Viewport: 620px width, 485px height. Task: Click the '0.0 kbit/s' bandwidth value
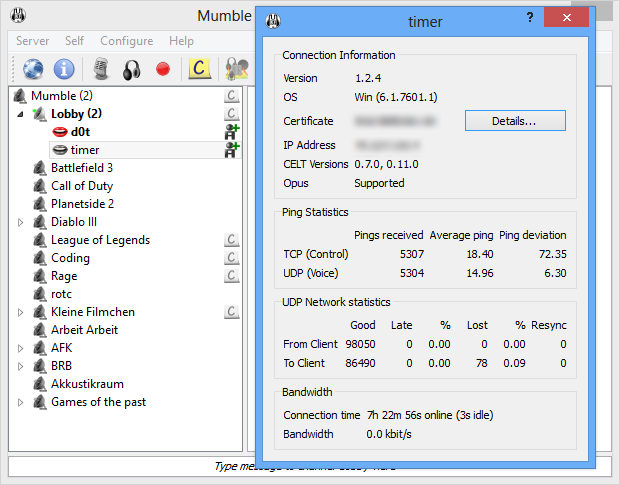pos(389,434)
